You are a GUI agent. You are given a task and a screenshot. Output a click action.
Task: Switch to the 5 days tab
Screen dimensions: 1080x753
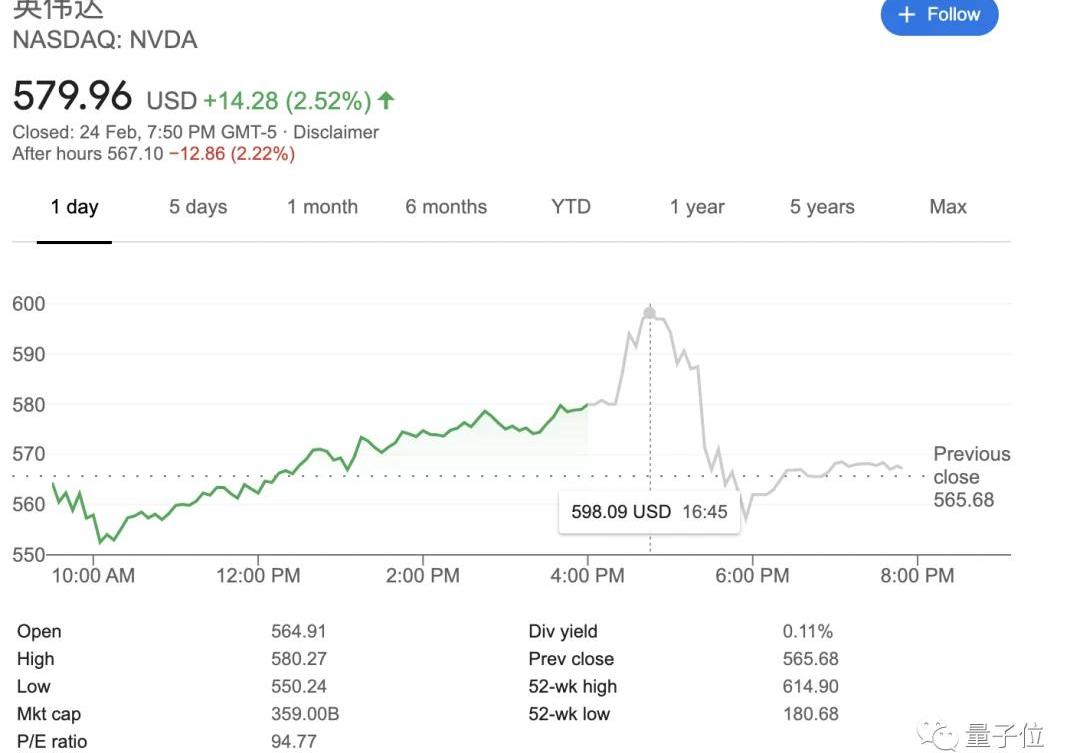click(198, 207)
